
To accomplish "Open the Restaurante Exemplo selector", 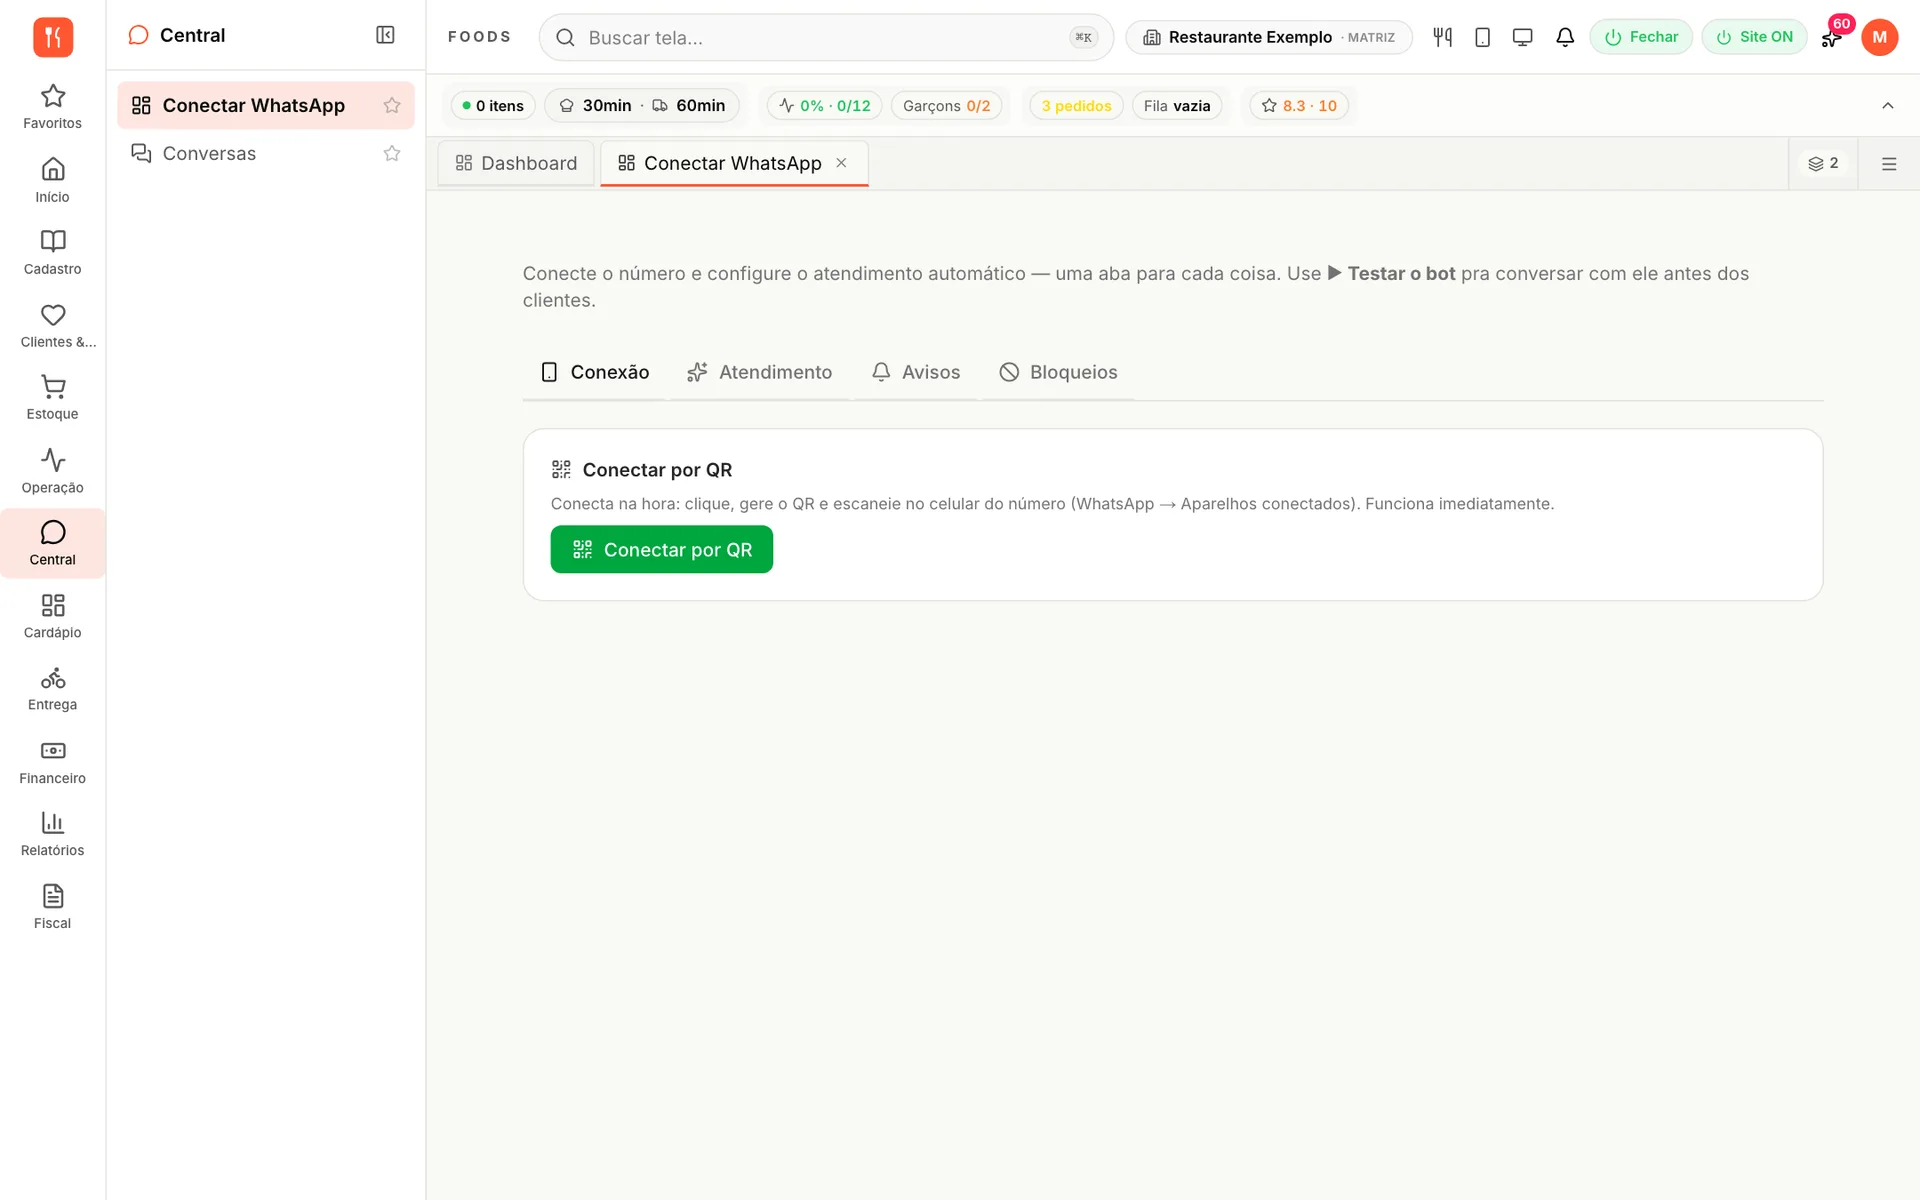I will (1268, 37).
